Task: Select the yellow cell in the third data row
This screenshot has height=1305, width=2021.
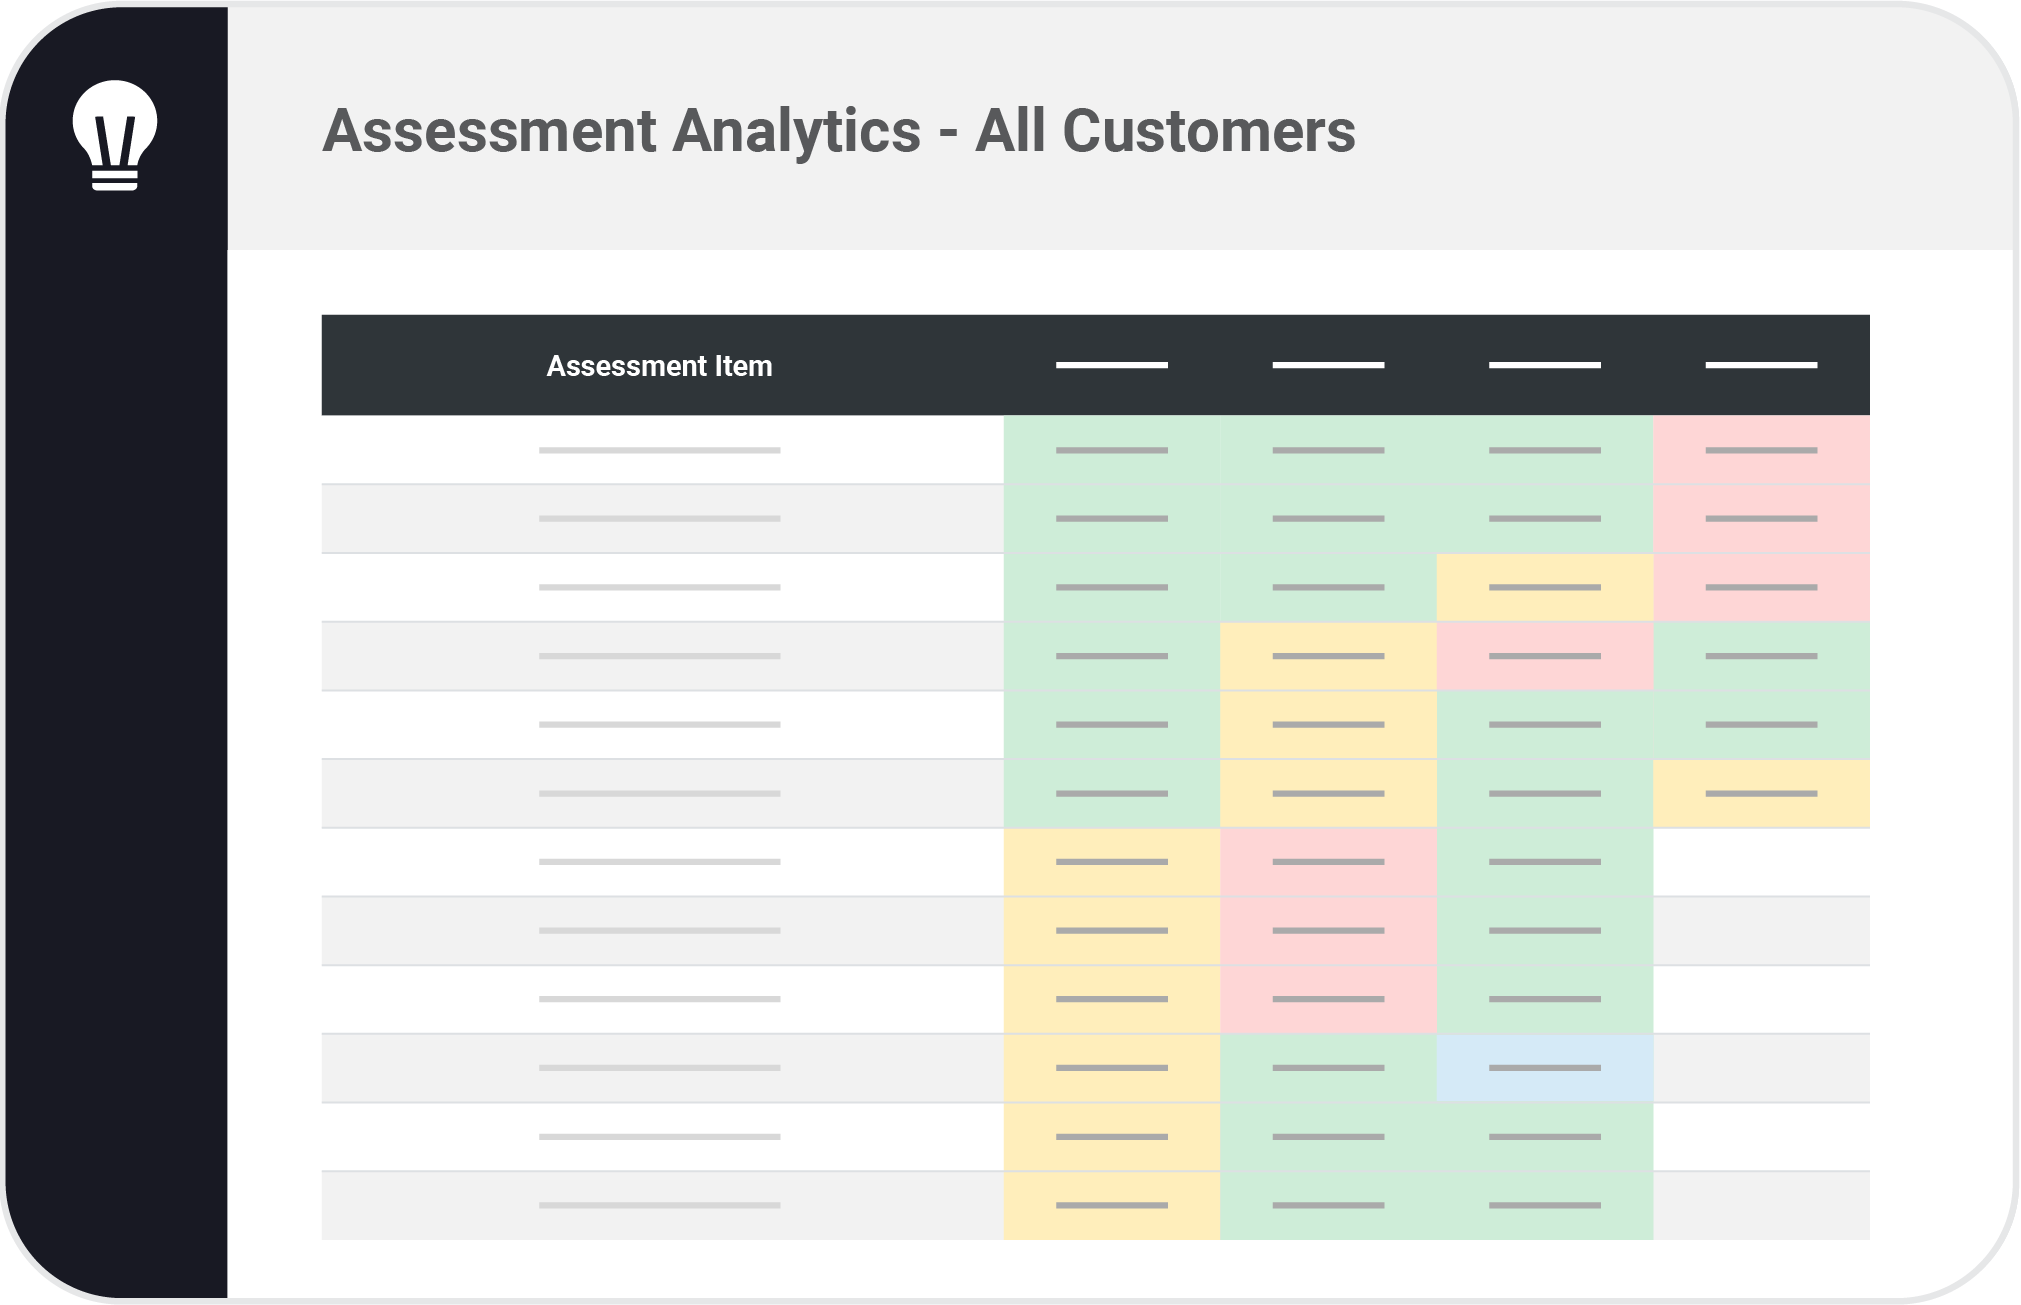Action: (x=1545, y=587)
